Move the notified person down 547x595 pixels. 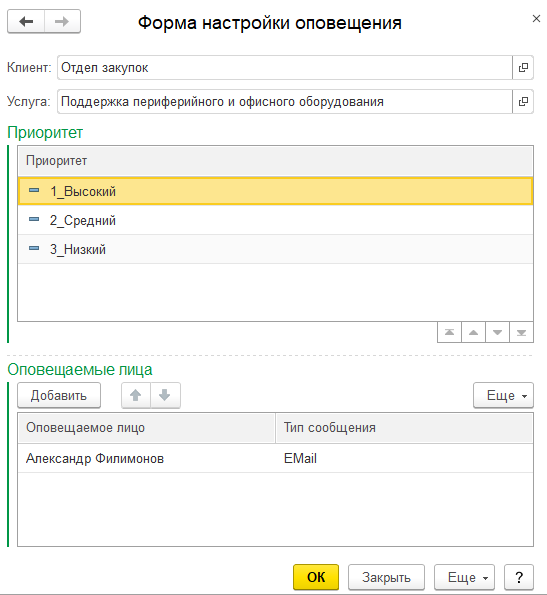[165, 395]
